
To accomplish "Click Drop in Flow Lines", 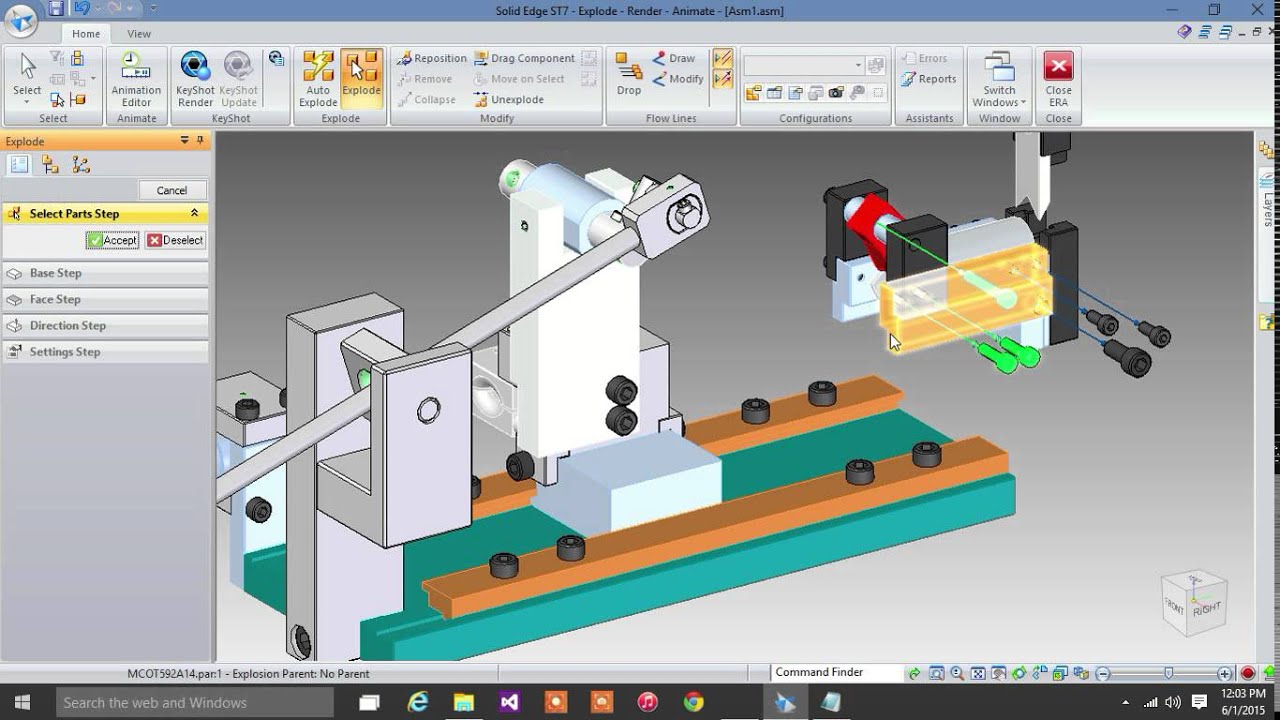I will point(629,75).
